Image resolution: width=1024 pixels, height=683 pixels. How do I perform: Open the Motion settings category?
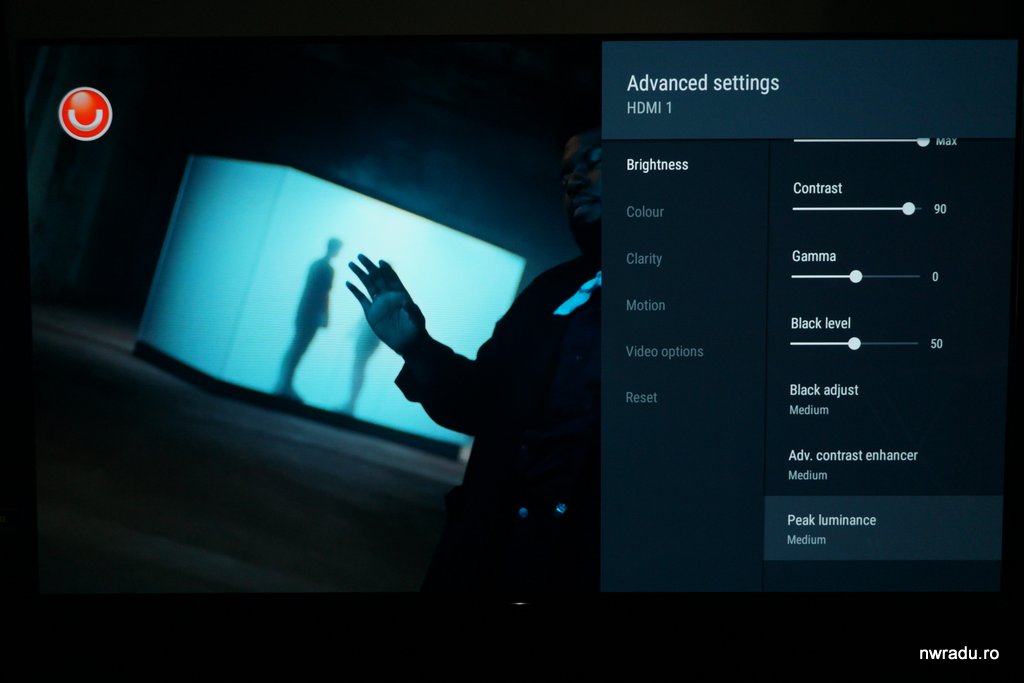pyautogui.click(x=645, y=305)
